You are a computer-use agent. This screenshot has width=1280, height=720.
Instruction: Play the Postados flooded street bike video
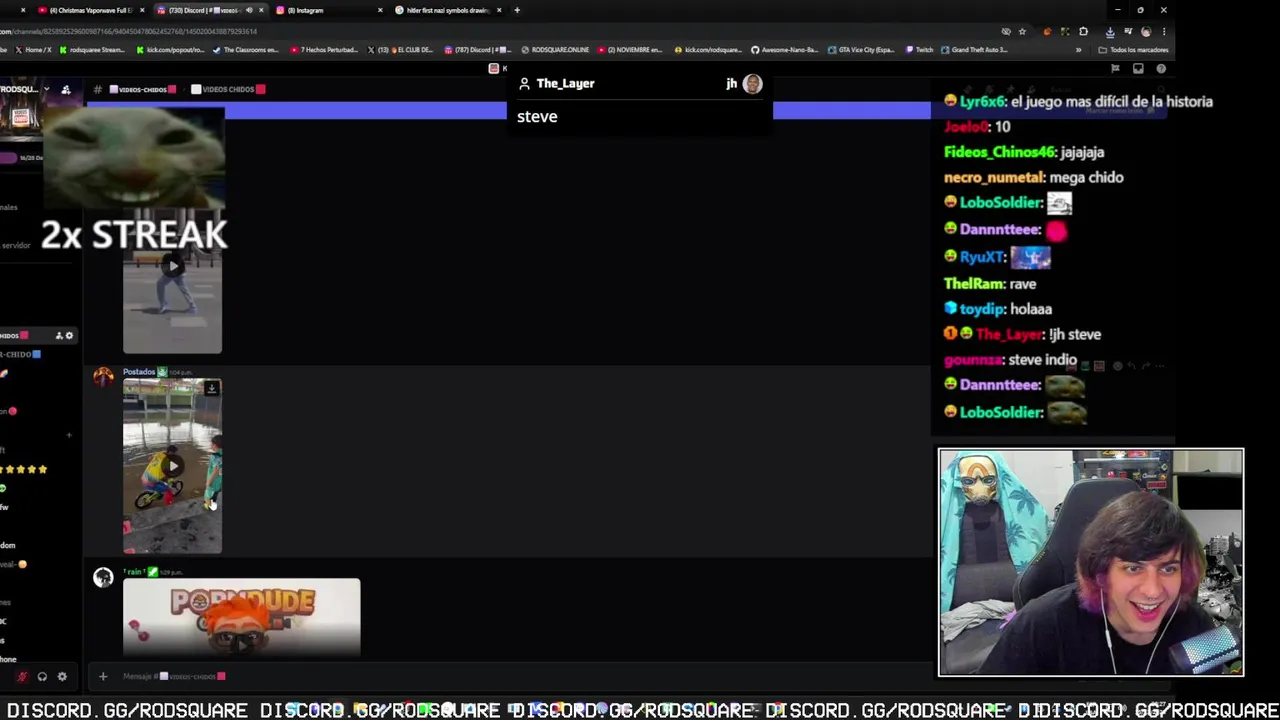(173, 466)
